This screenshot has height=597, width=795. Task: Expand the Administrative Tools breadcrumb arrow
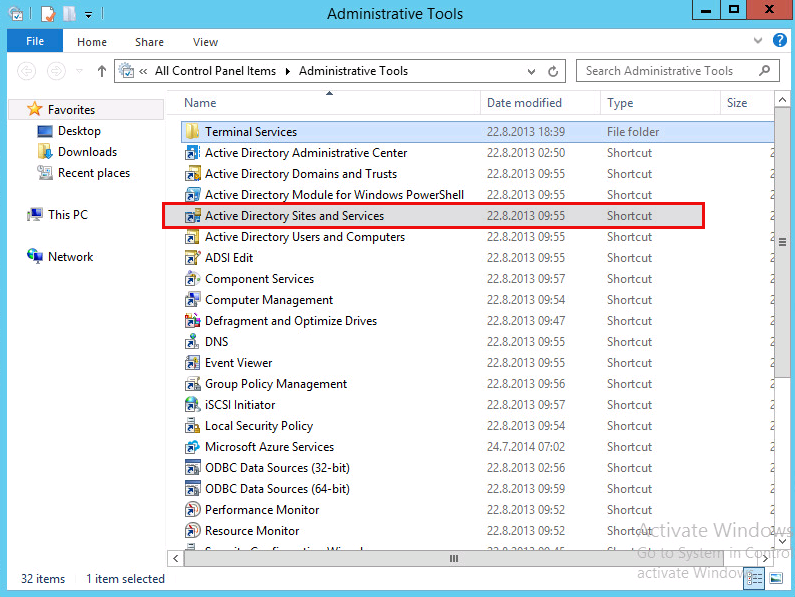pos(287,72)
